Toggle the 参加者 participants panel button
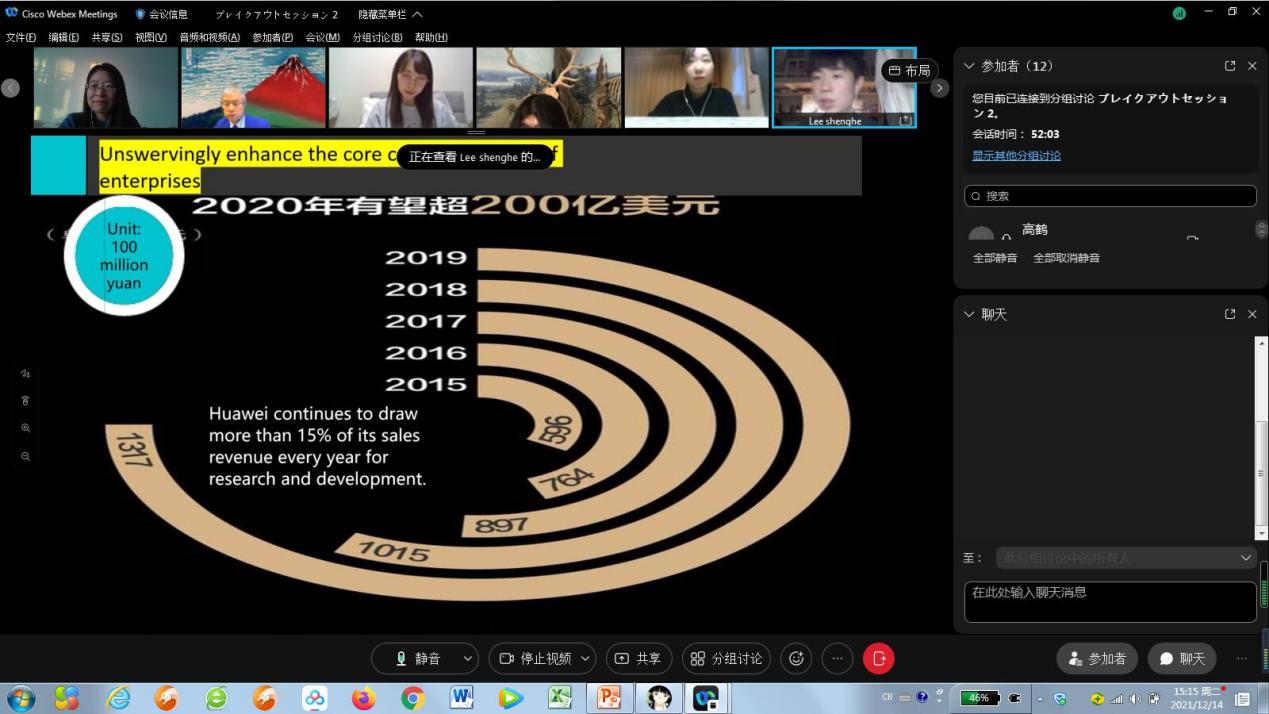The image size is (1269, 714). coord(1097,658)
